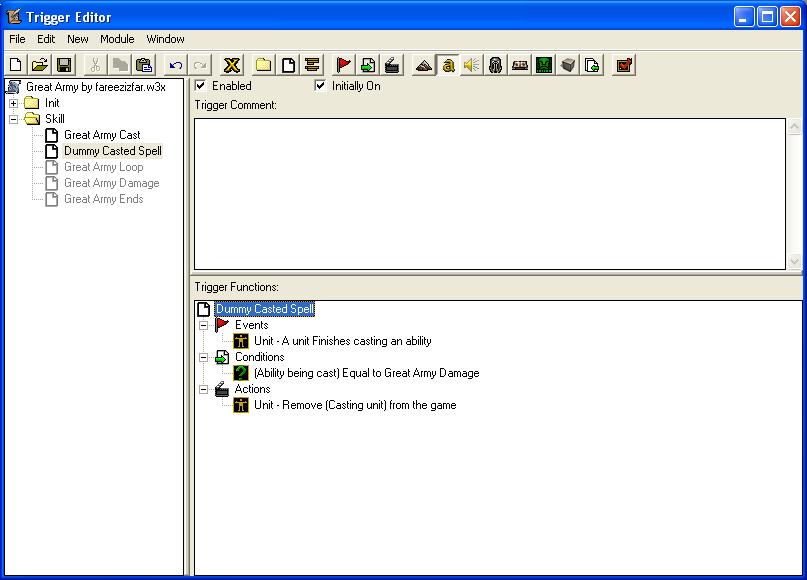Screen dimensions: 807x580
Task: Select the map root Great Army by fareezizfar.w3x
Action: pyautogui.click(x=96, y=87)
